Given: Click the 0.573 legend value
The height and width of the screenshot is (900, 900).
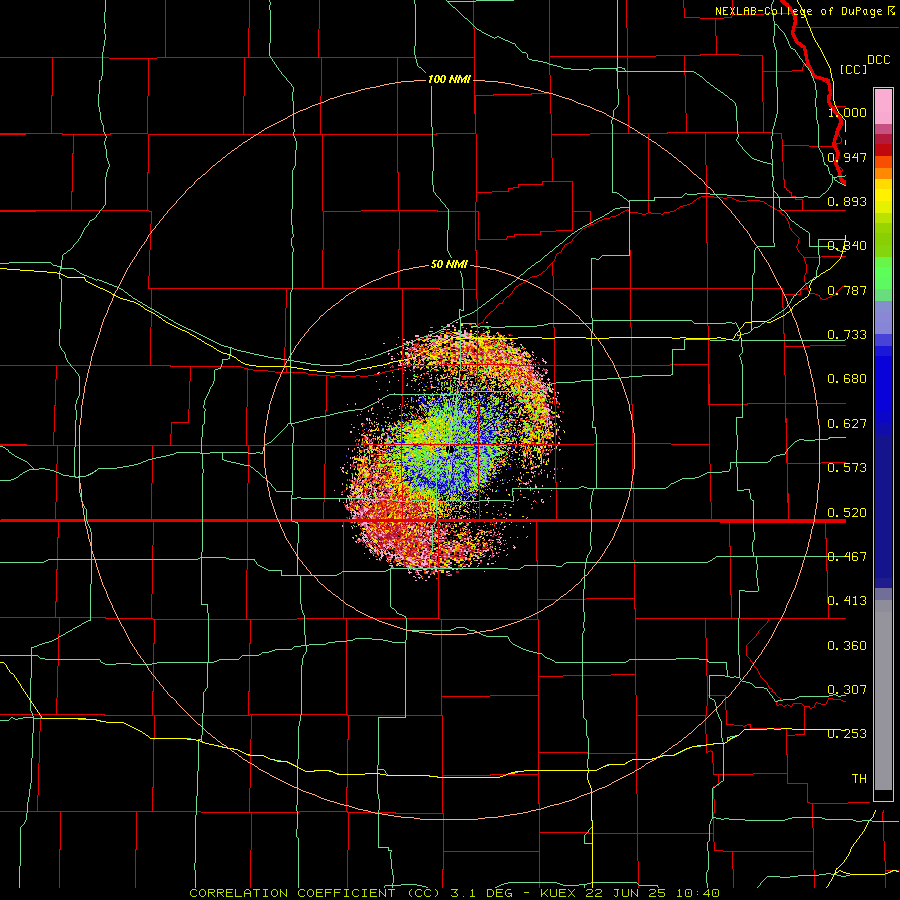Looking at the screenshot, I should pos(847,468).
